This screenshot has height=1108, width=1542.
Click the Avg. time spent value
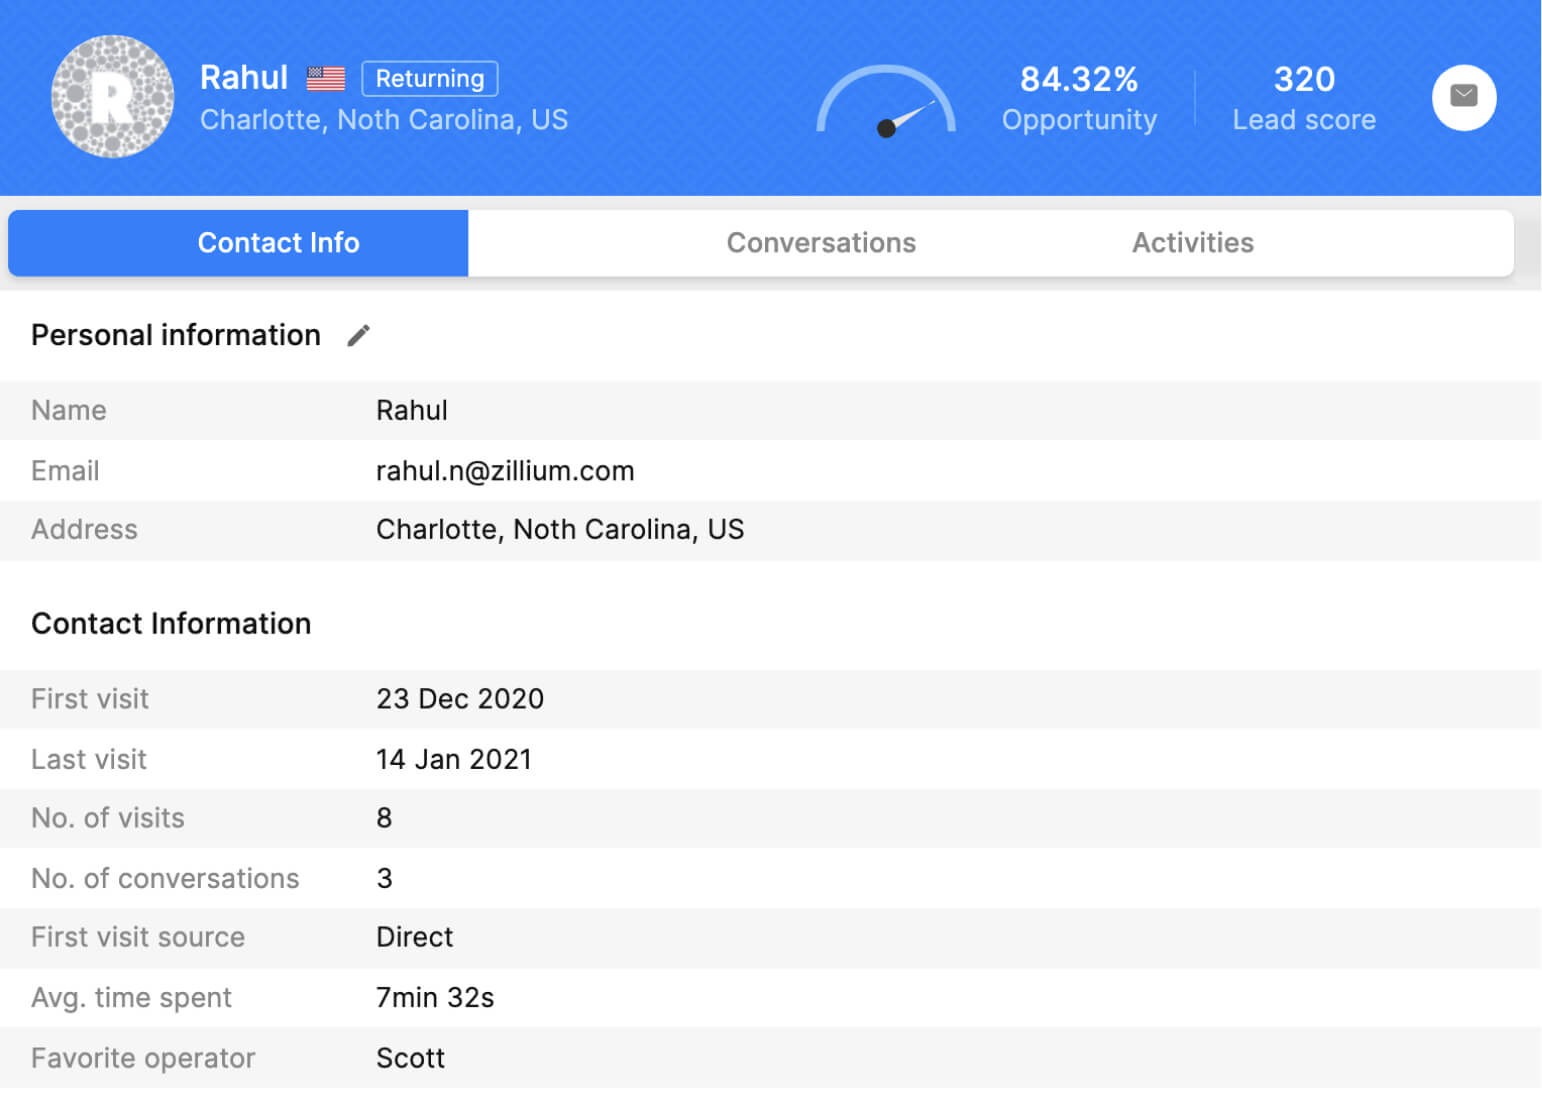coord(435,997)
